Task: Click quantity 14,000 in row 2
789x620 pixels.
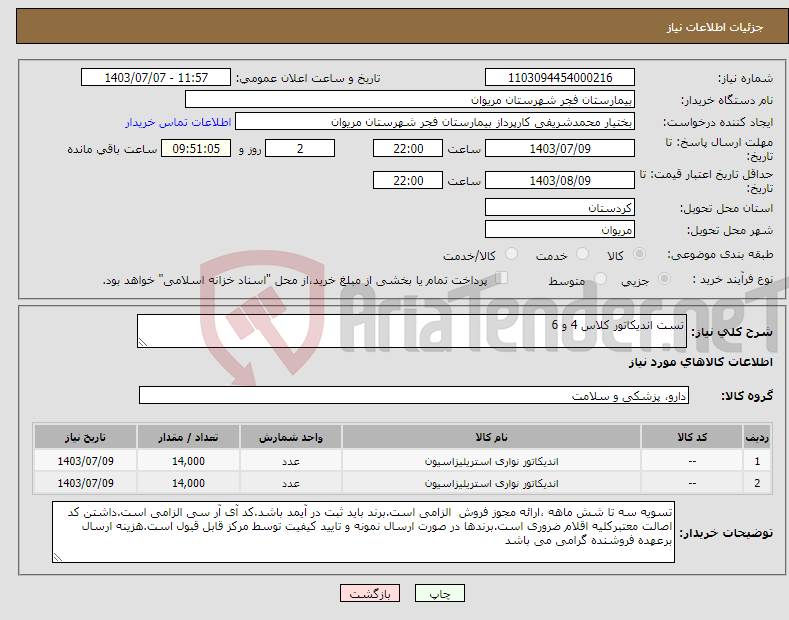Action: pyautogui.click(x=188, y=483)
